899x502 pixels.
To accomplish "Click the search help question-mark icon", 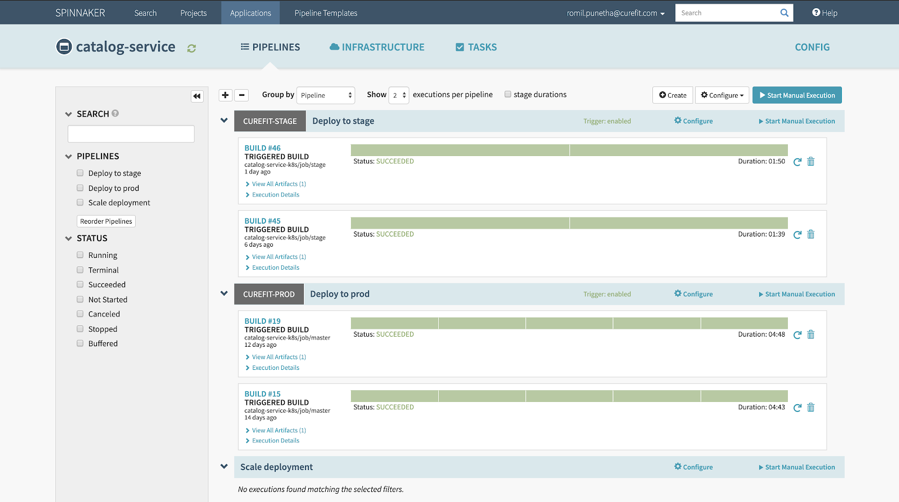I will tap(115, 113).
